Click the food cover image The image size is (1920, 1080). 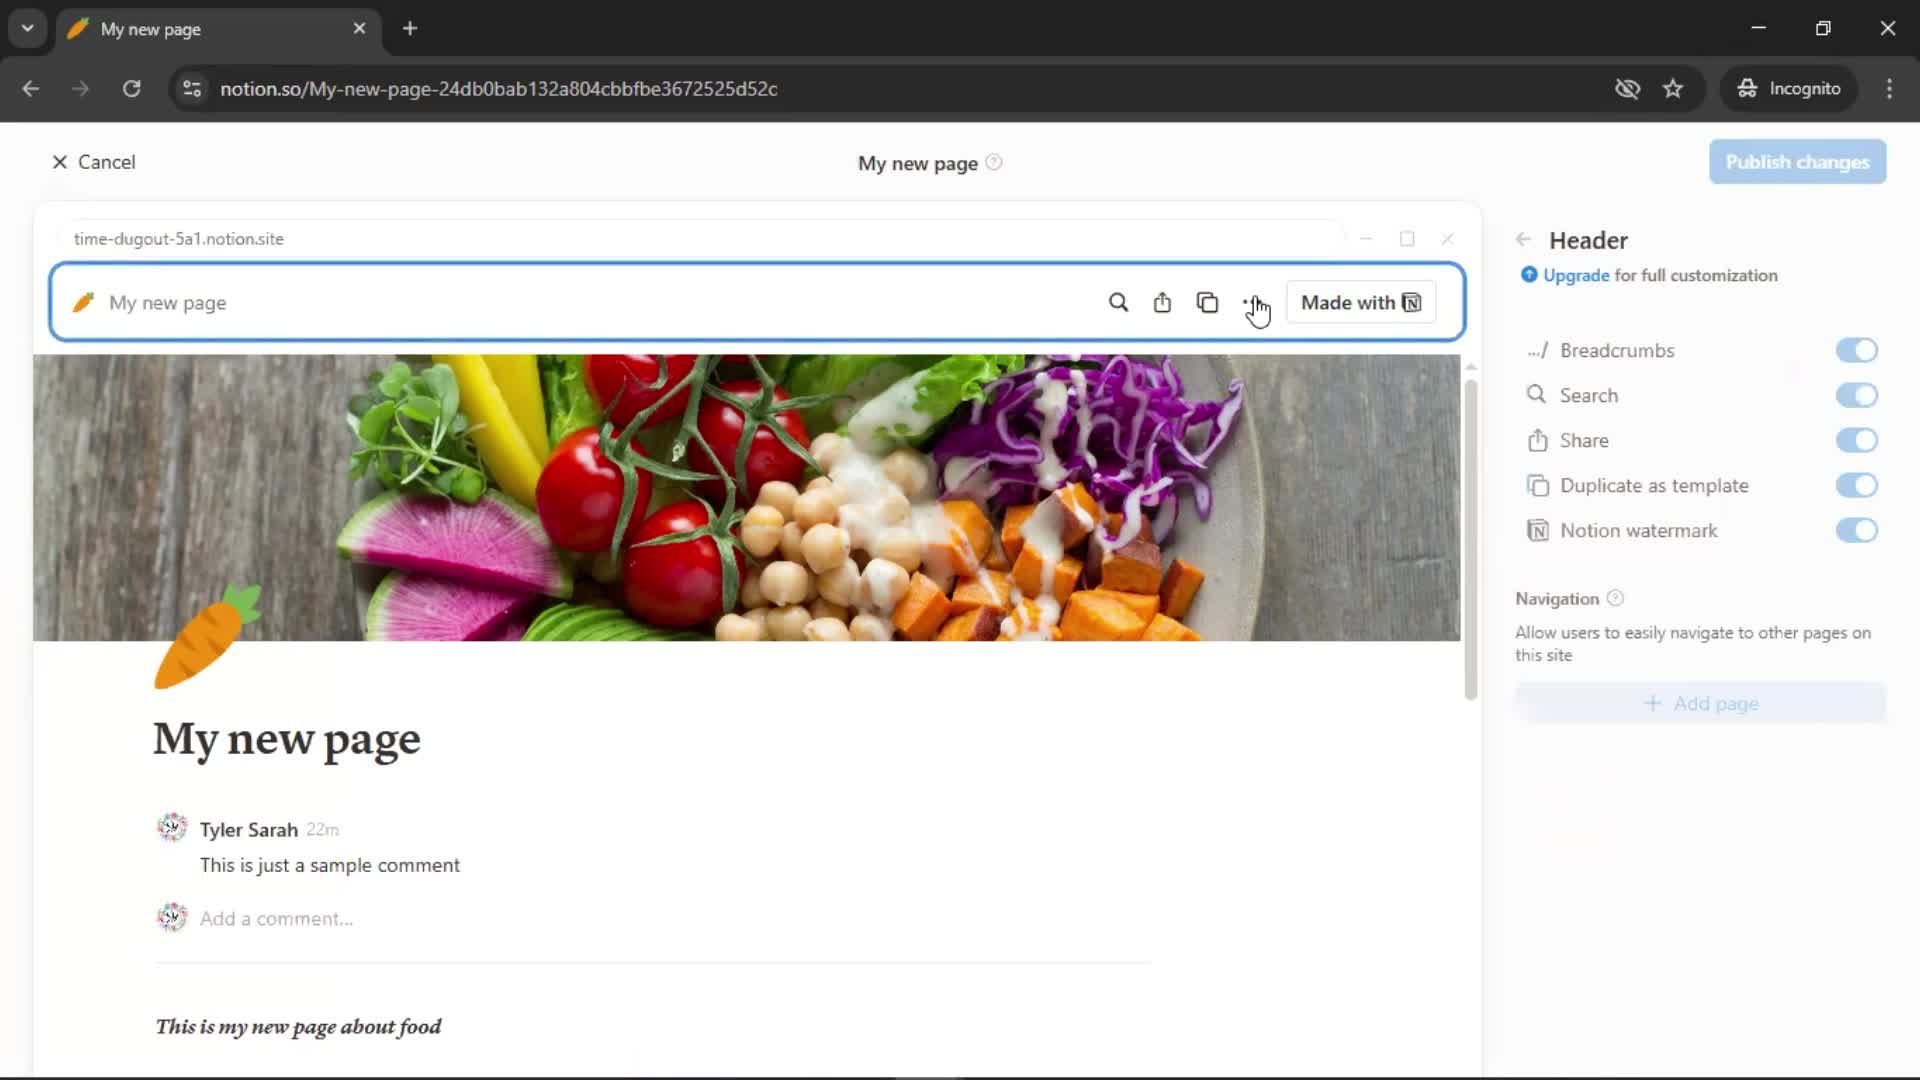pos(746,497)
